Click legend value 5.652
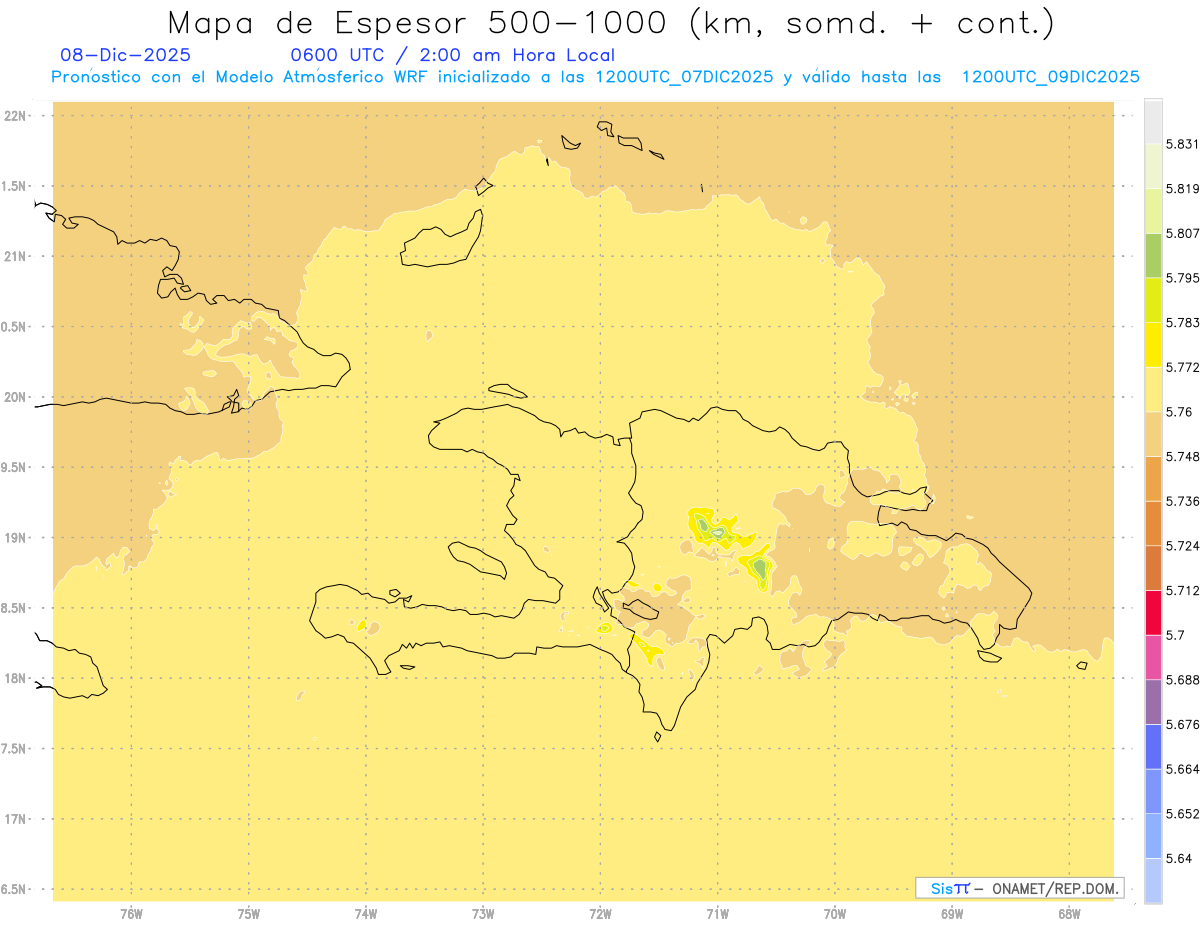The image size is (1200, 927). 1183,814
